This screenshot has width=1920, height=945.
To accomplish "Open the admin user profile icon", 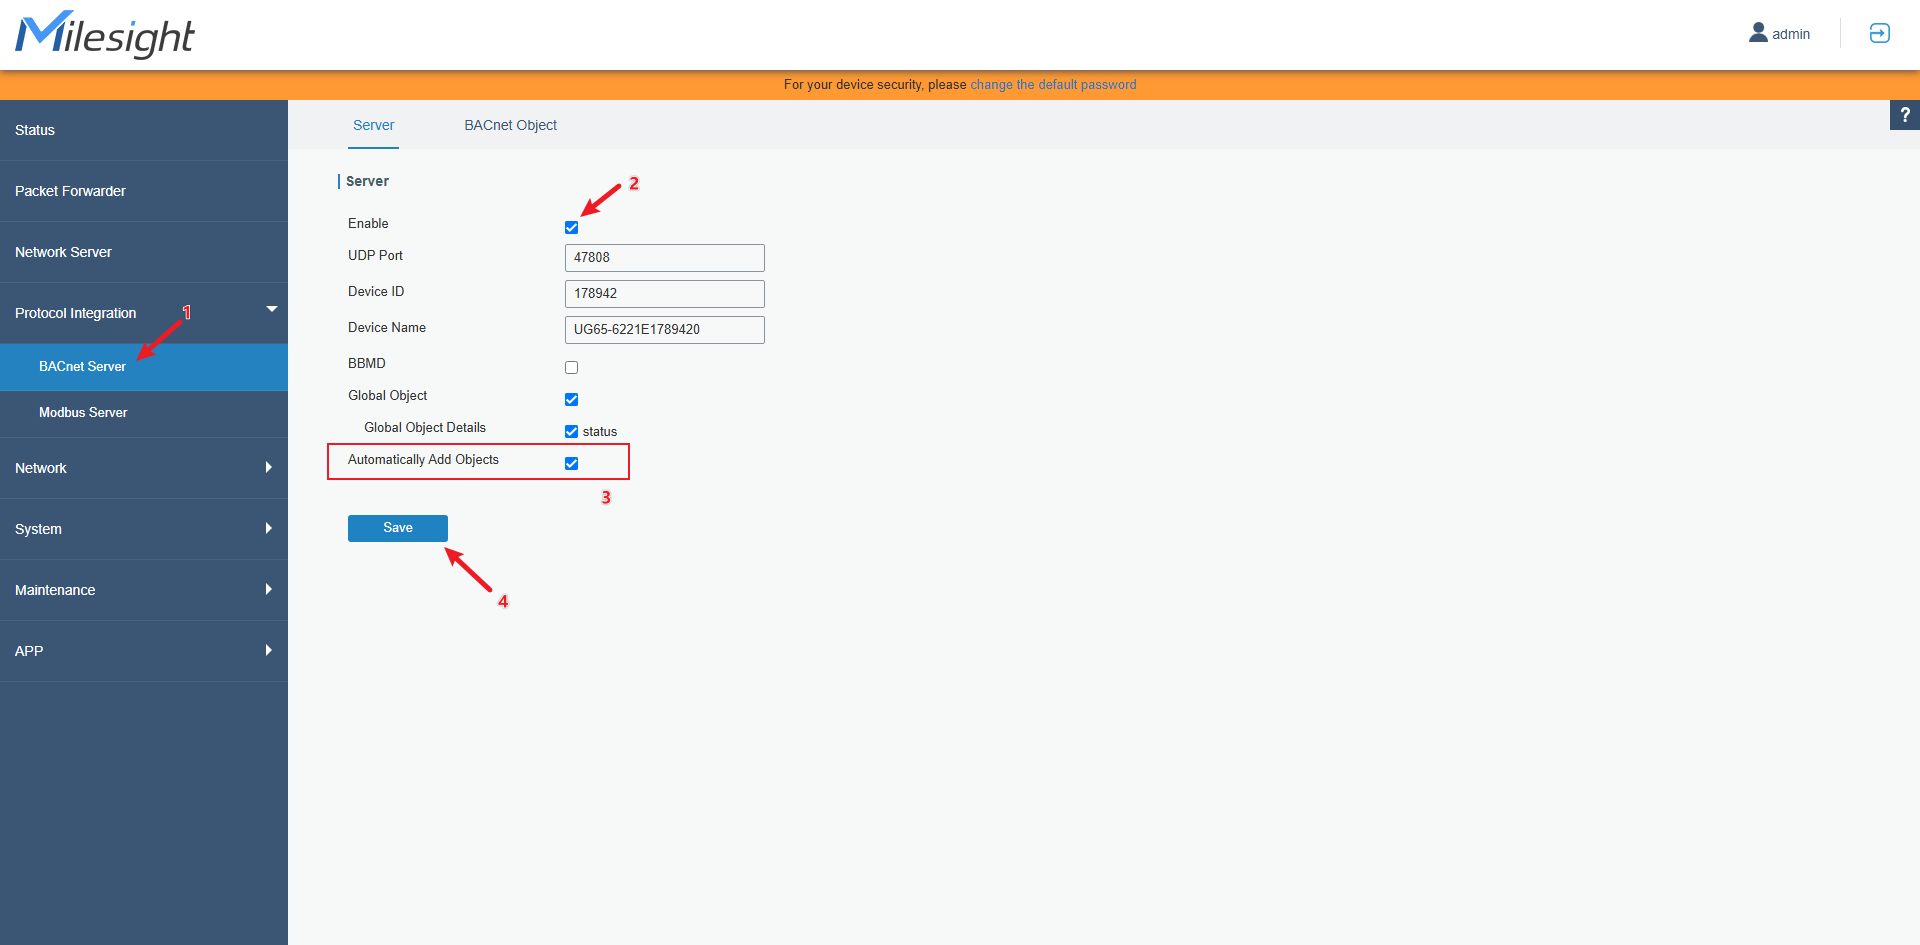I will 1758,33.
